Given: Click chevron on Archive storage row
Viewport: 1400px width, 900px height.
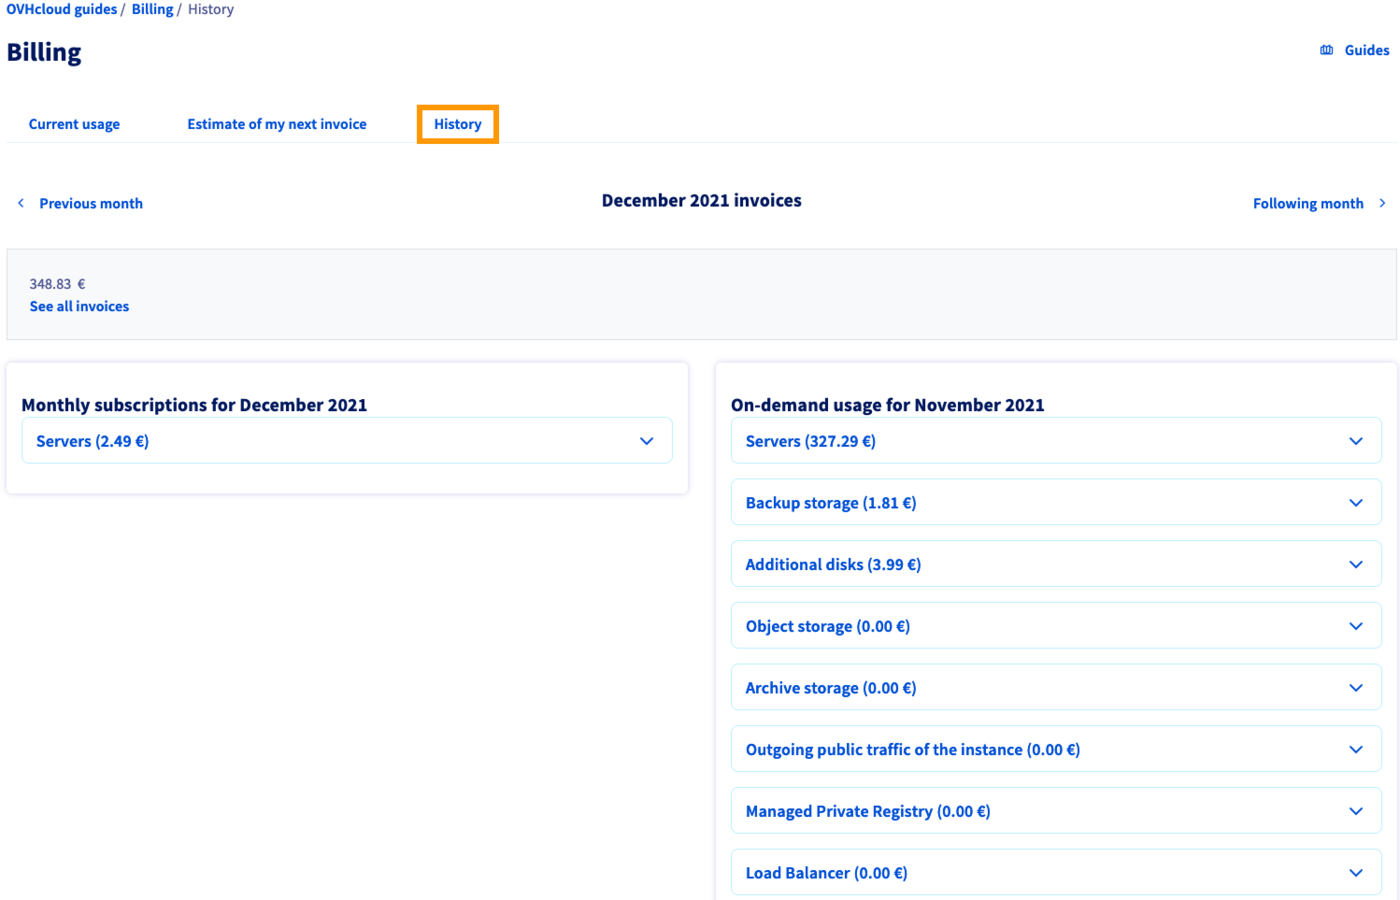Looking at the screenshot, I should [x=1355, y=688].
